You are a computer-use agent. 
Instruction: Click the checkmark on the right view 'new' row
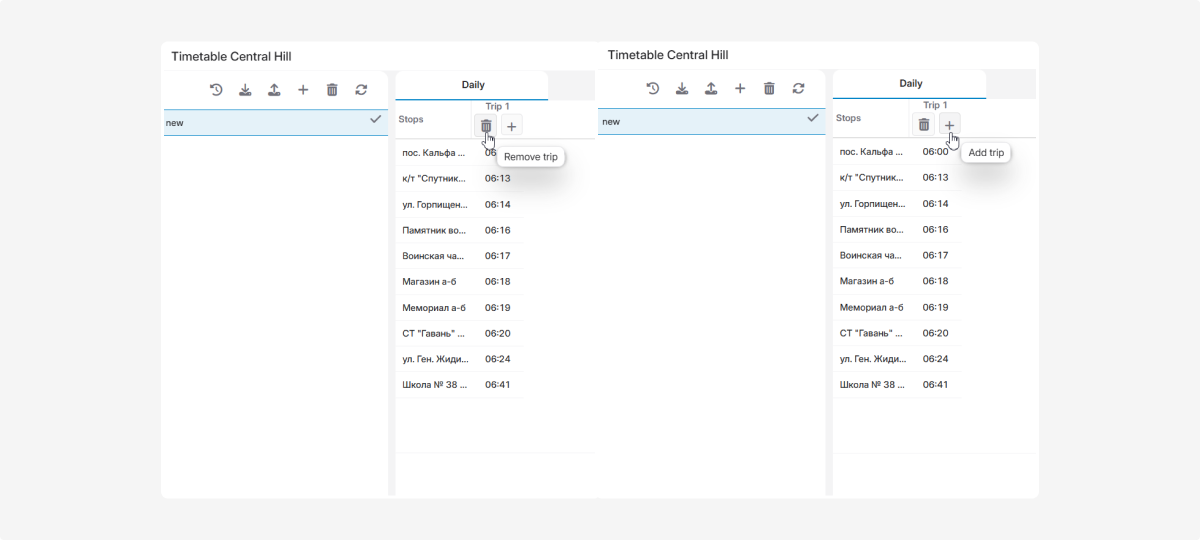pos(813,118)
